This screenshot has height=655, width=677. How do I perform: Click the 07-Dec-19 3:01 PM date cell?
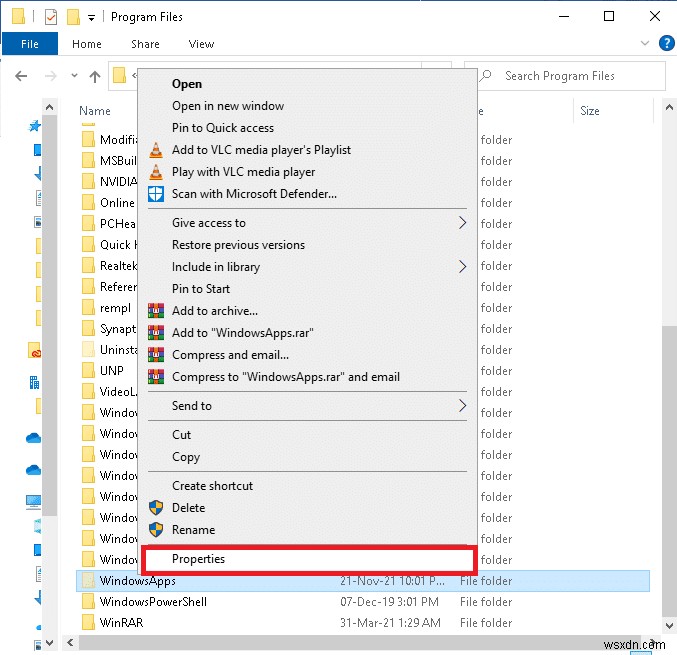(389, 602)
